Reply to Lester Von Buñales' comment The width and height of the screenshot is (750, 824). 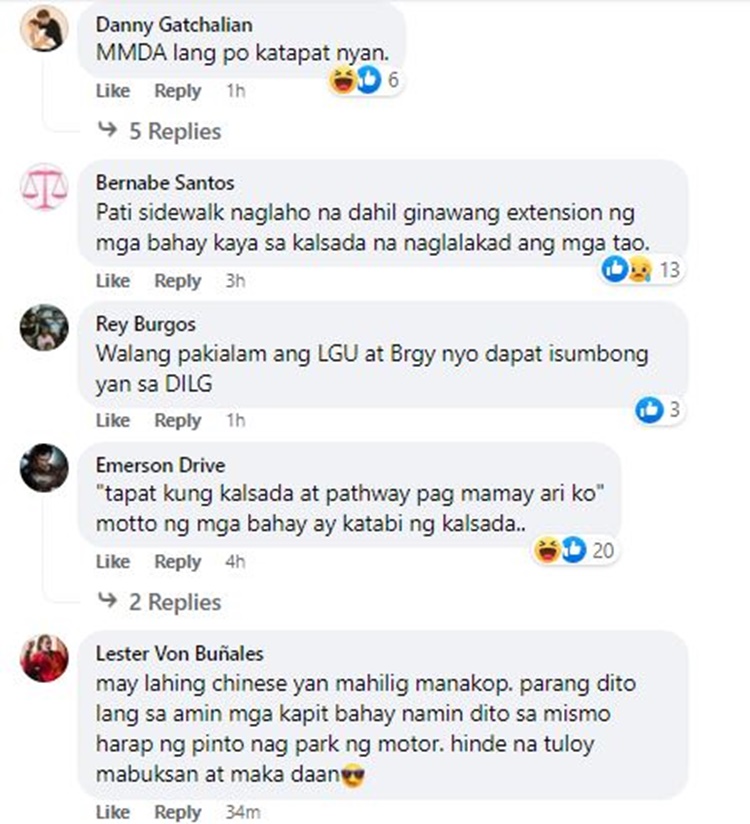pos(178,812)
